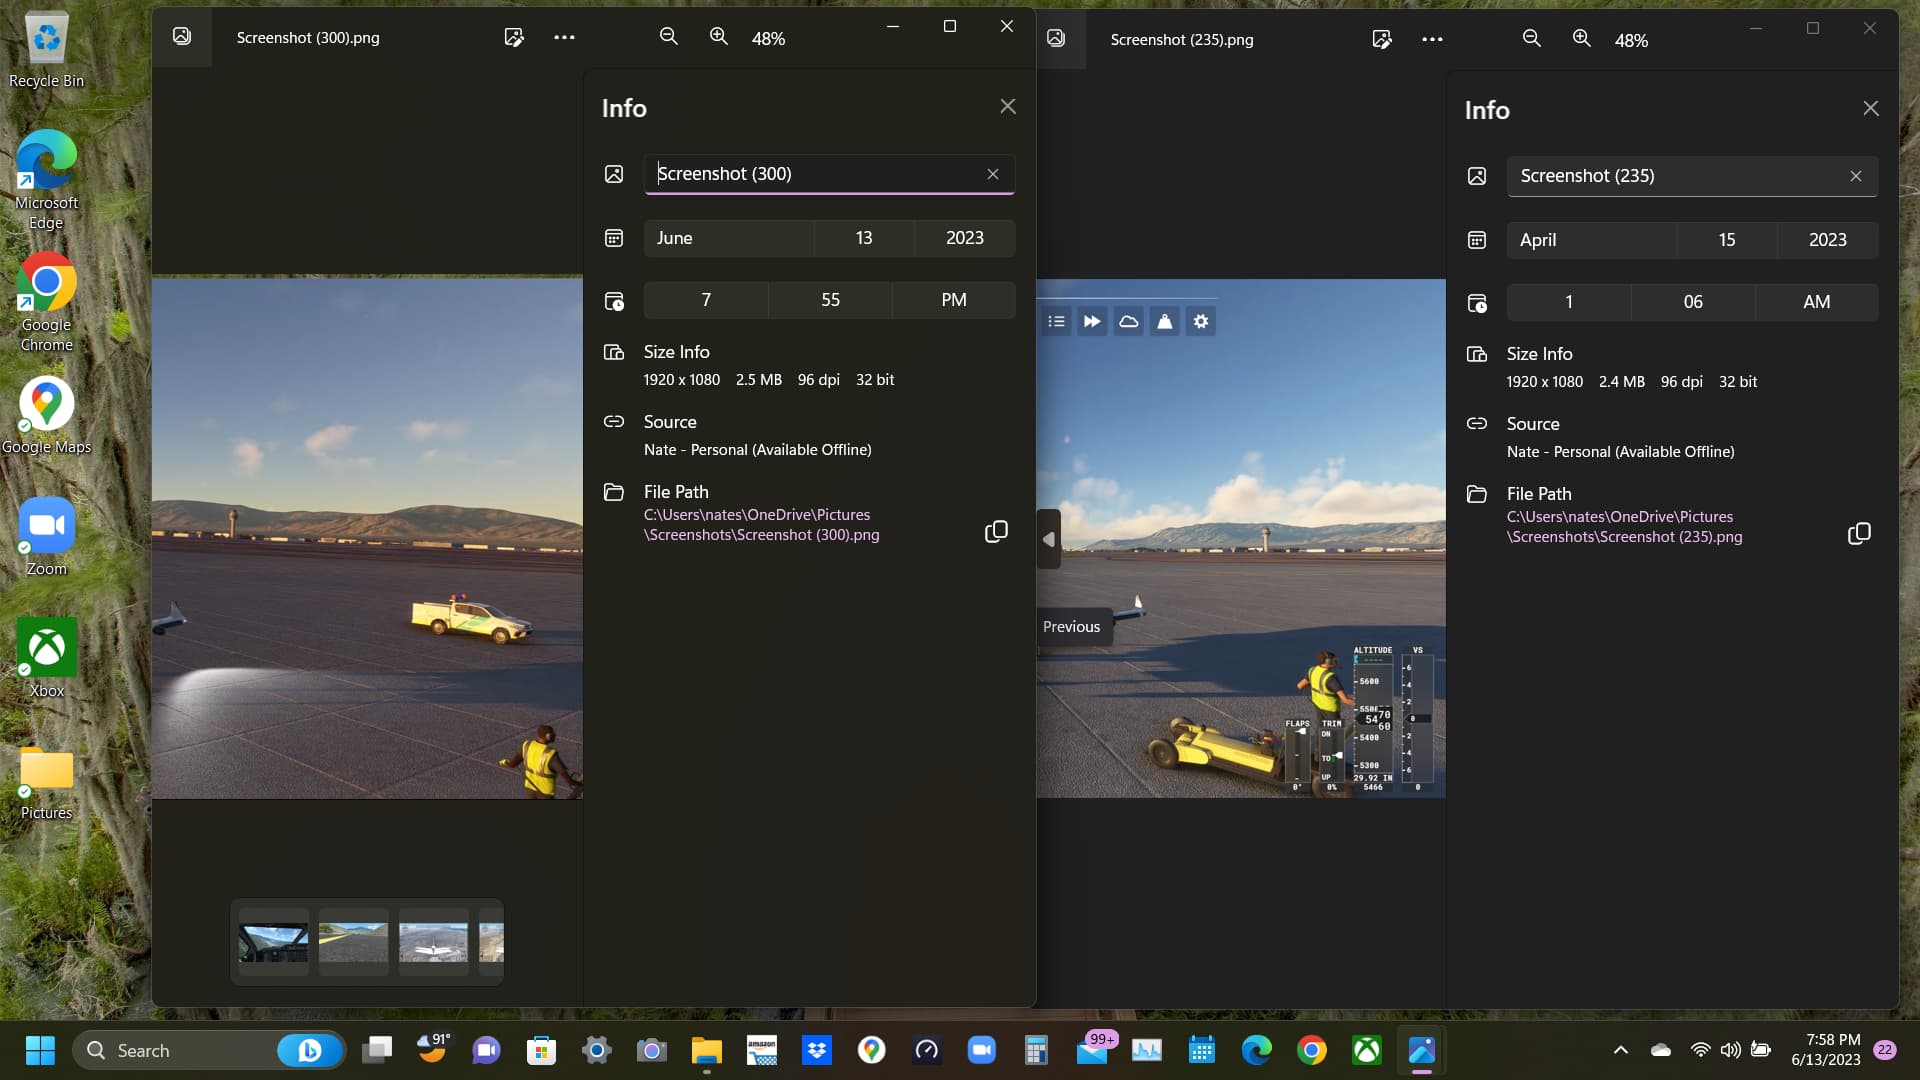1920x1080 pixels.
Task: Zoom in on Screenshot (300) image
Action: point(719,37)
